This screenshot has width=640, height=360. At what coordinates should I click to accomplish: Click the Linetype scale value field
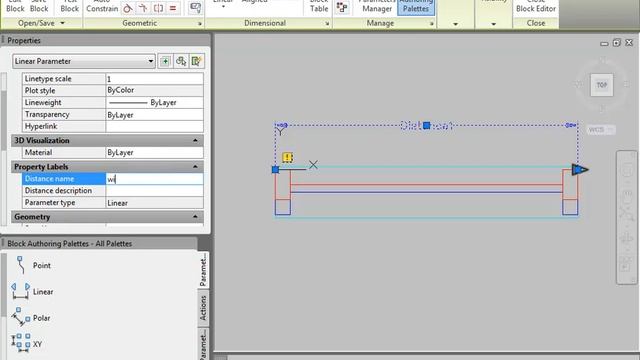[154, 79]
